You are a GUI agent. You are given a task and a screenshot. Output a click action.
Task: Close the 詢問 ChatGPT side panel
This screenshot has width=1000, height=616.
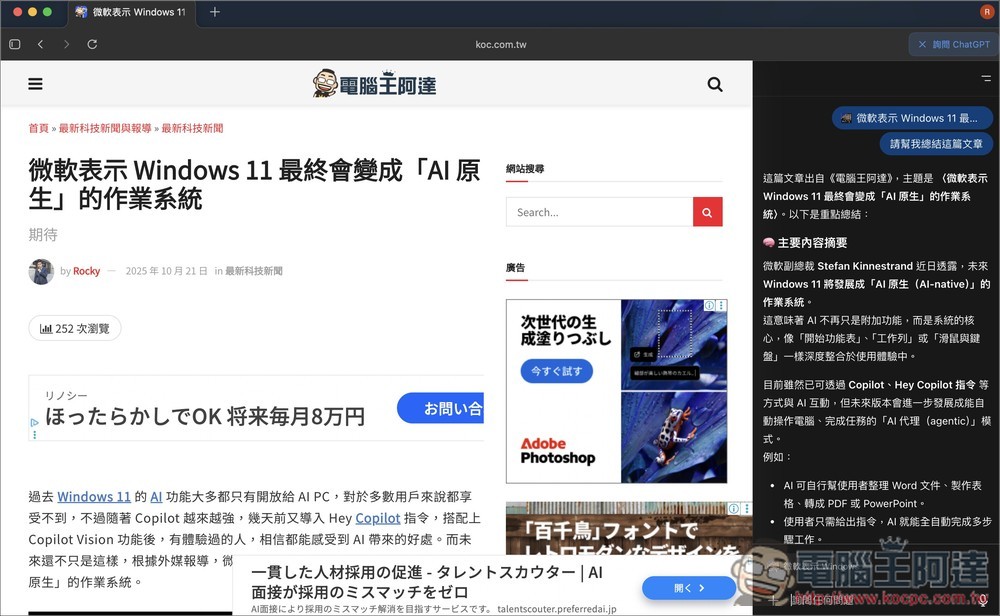921,44
